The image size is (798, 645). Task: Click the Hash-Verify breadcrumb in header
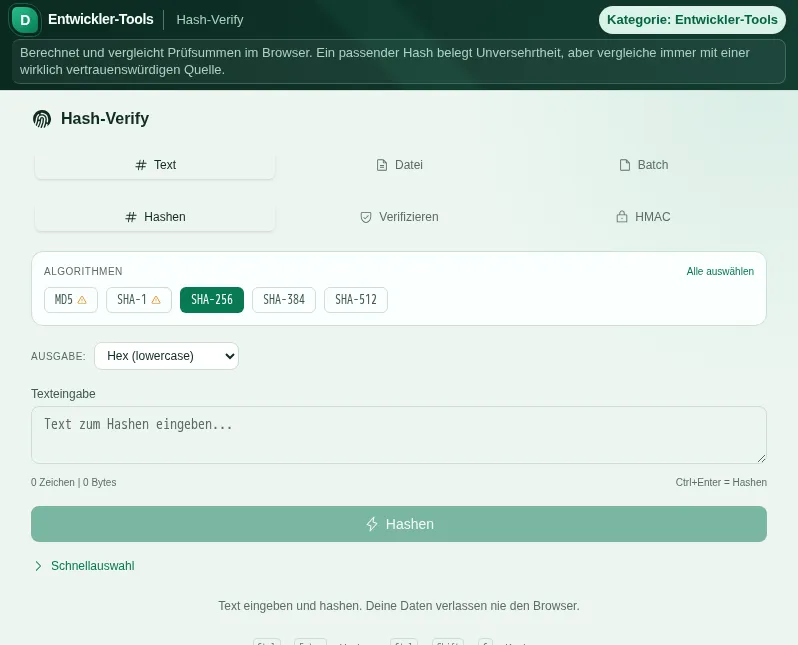(210, 20)
